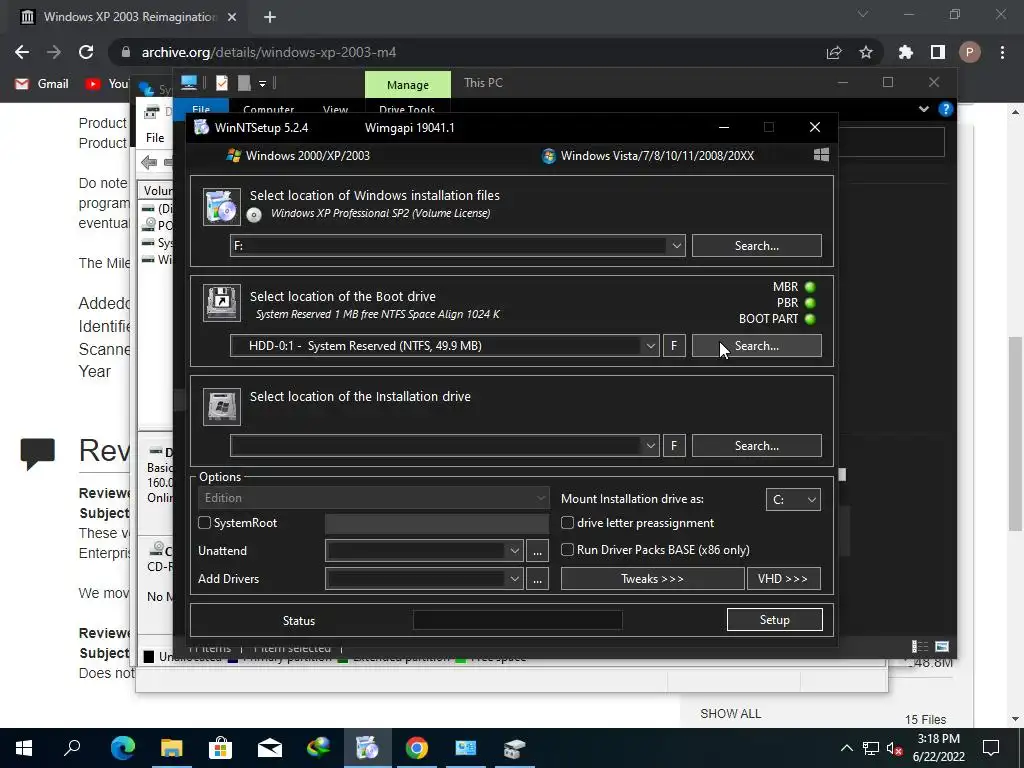Open the Drive Tools ribbon tab

pos(407,109)
